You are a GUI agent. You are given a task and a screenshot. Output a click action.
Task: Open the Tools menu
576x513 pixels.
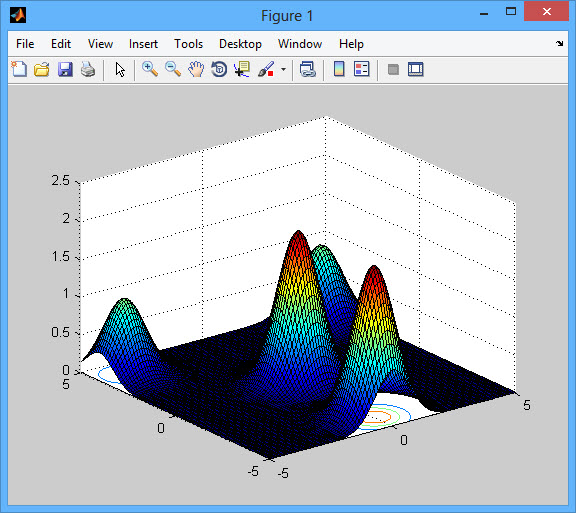point(188,44)
